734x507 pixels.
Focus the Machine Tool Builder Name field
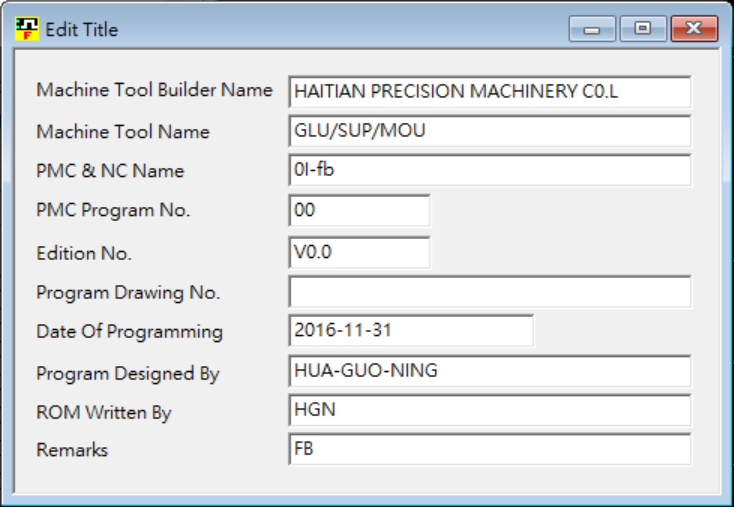[490, 91]
